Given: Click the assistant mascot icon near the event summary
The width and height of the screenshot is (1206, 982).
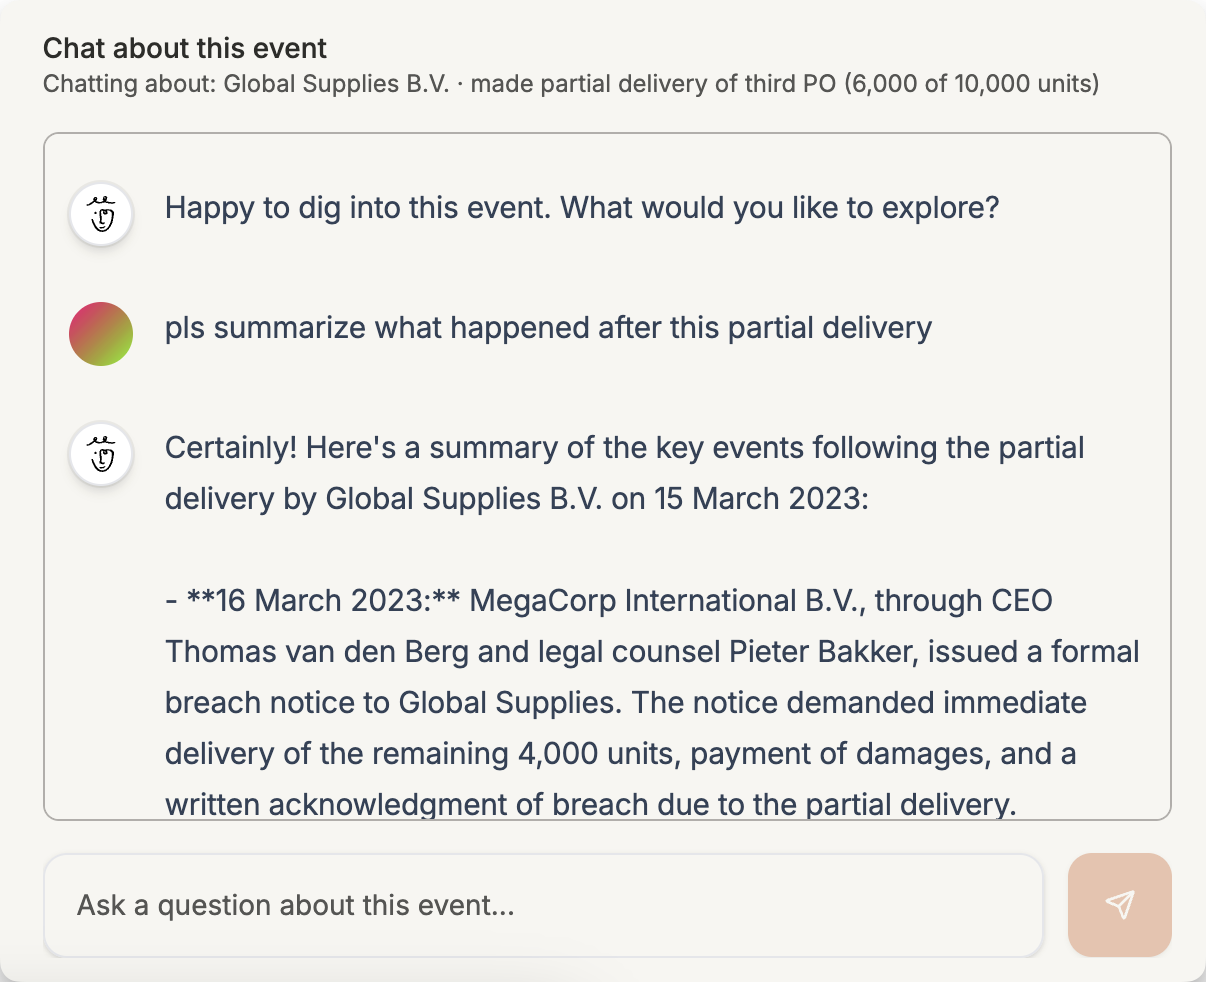Looking at the screenshot, I should [100, 454].
